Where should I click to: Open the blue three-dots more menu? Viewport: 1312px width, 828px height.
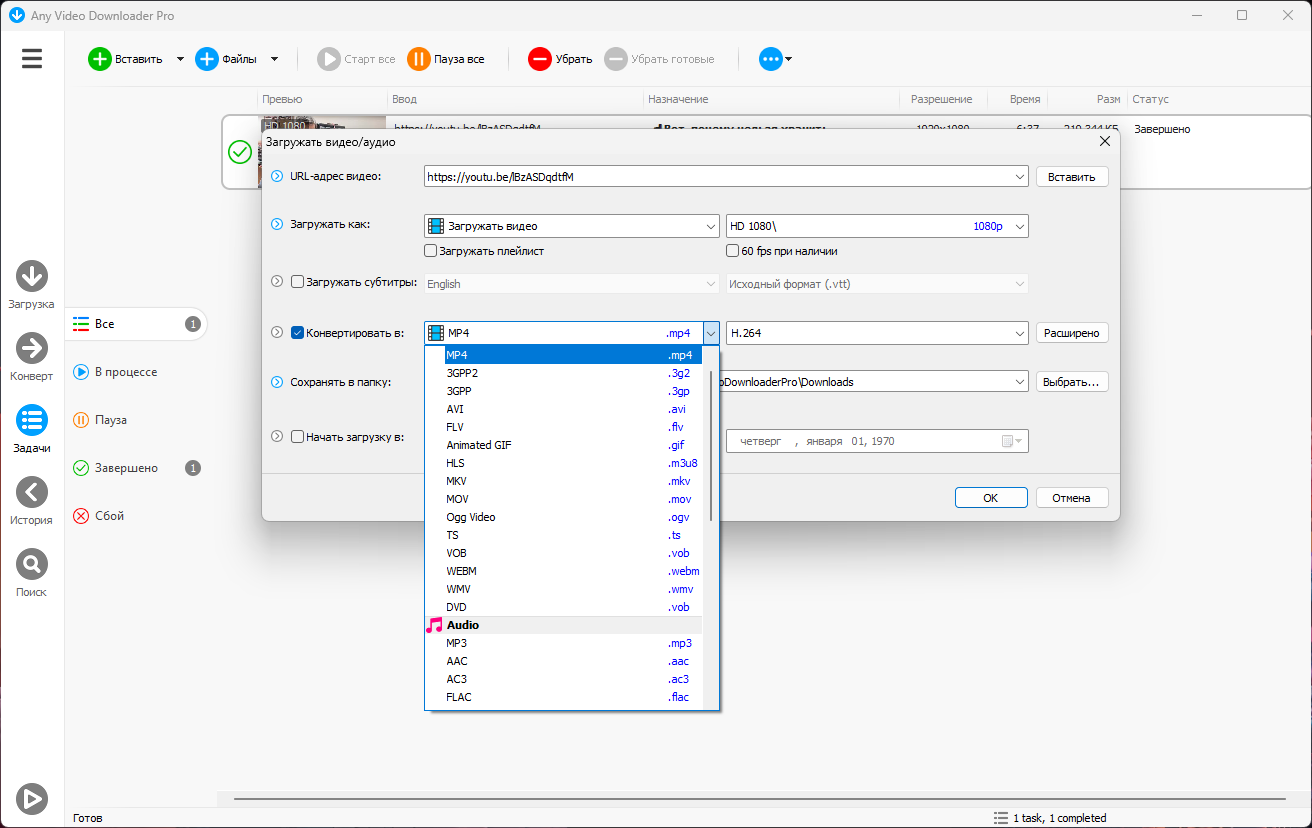(x=771, y=59)
